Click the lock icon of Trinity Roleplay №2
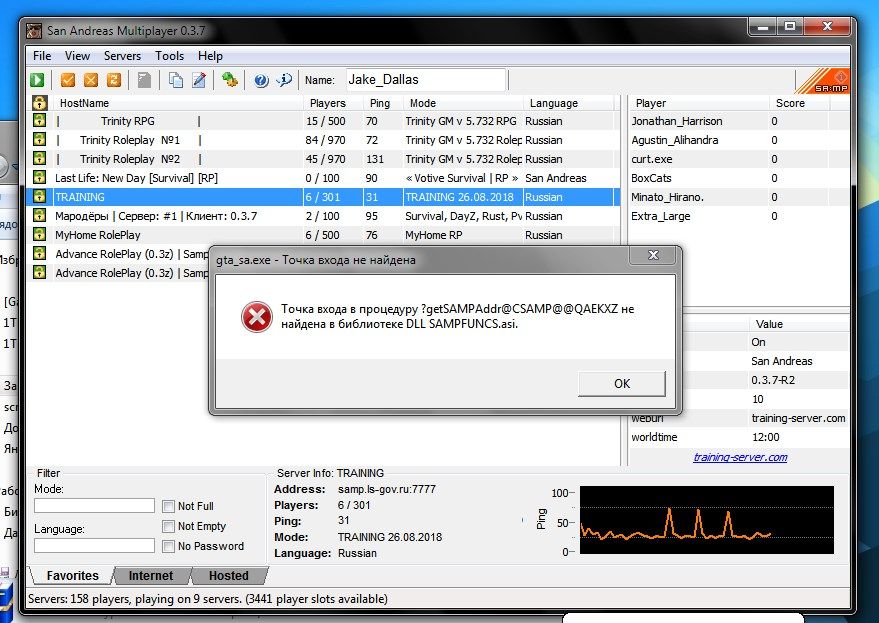 click(x=39, y=159)
